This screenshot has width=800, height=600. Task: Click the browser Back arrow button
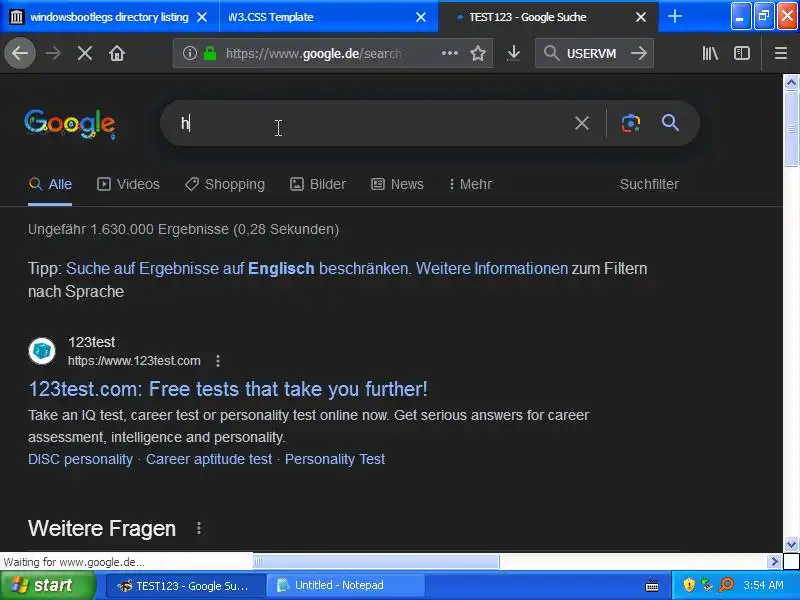tap(20, 53)
